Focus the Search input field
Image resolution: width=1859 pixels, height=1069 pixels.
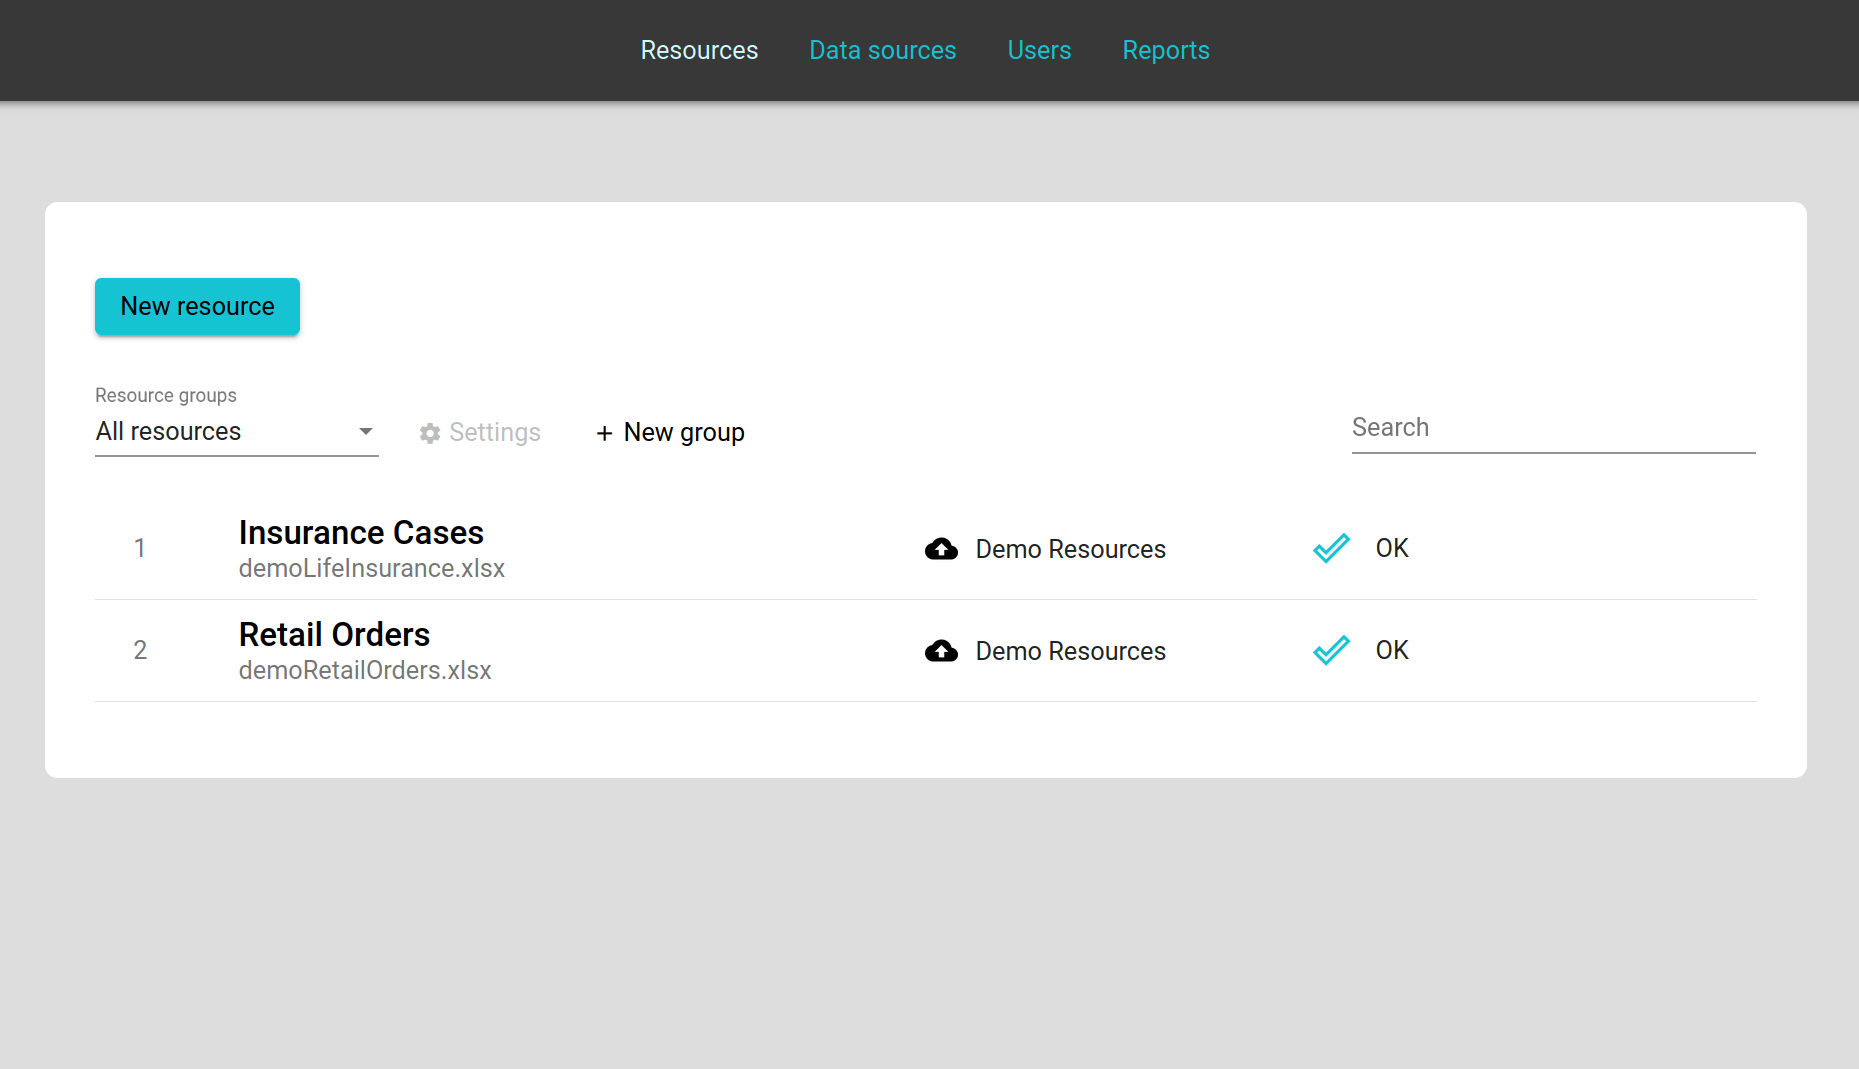[x=1552, y=428]
